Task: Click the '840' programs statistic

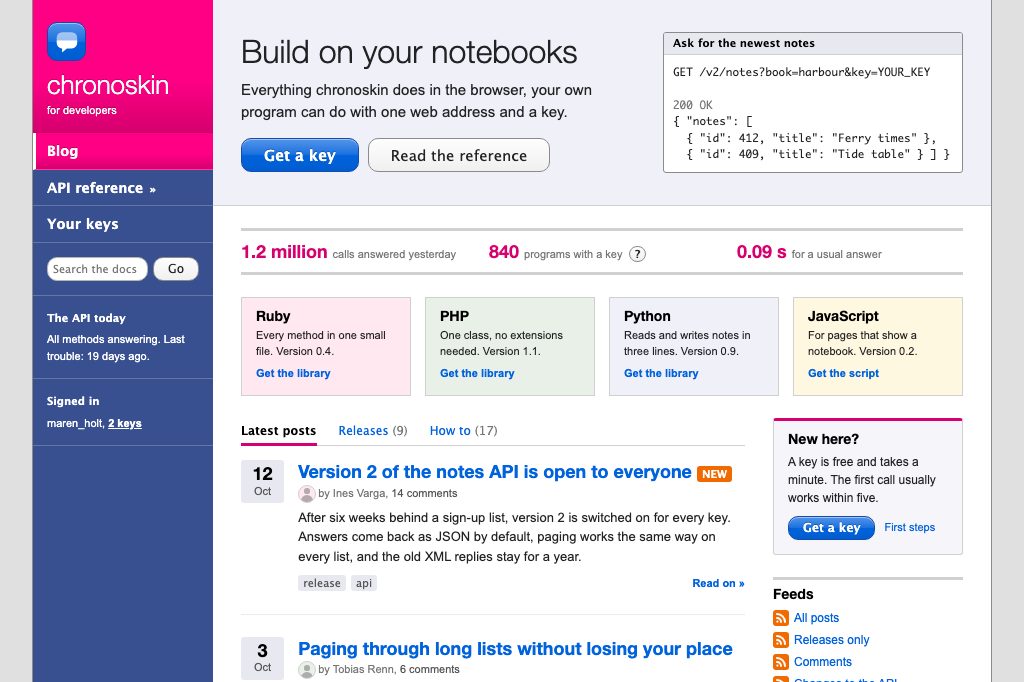Action: coord(504,252)
